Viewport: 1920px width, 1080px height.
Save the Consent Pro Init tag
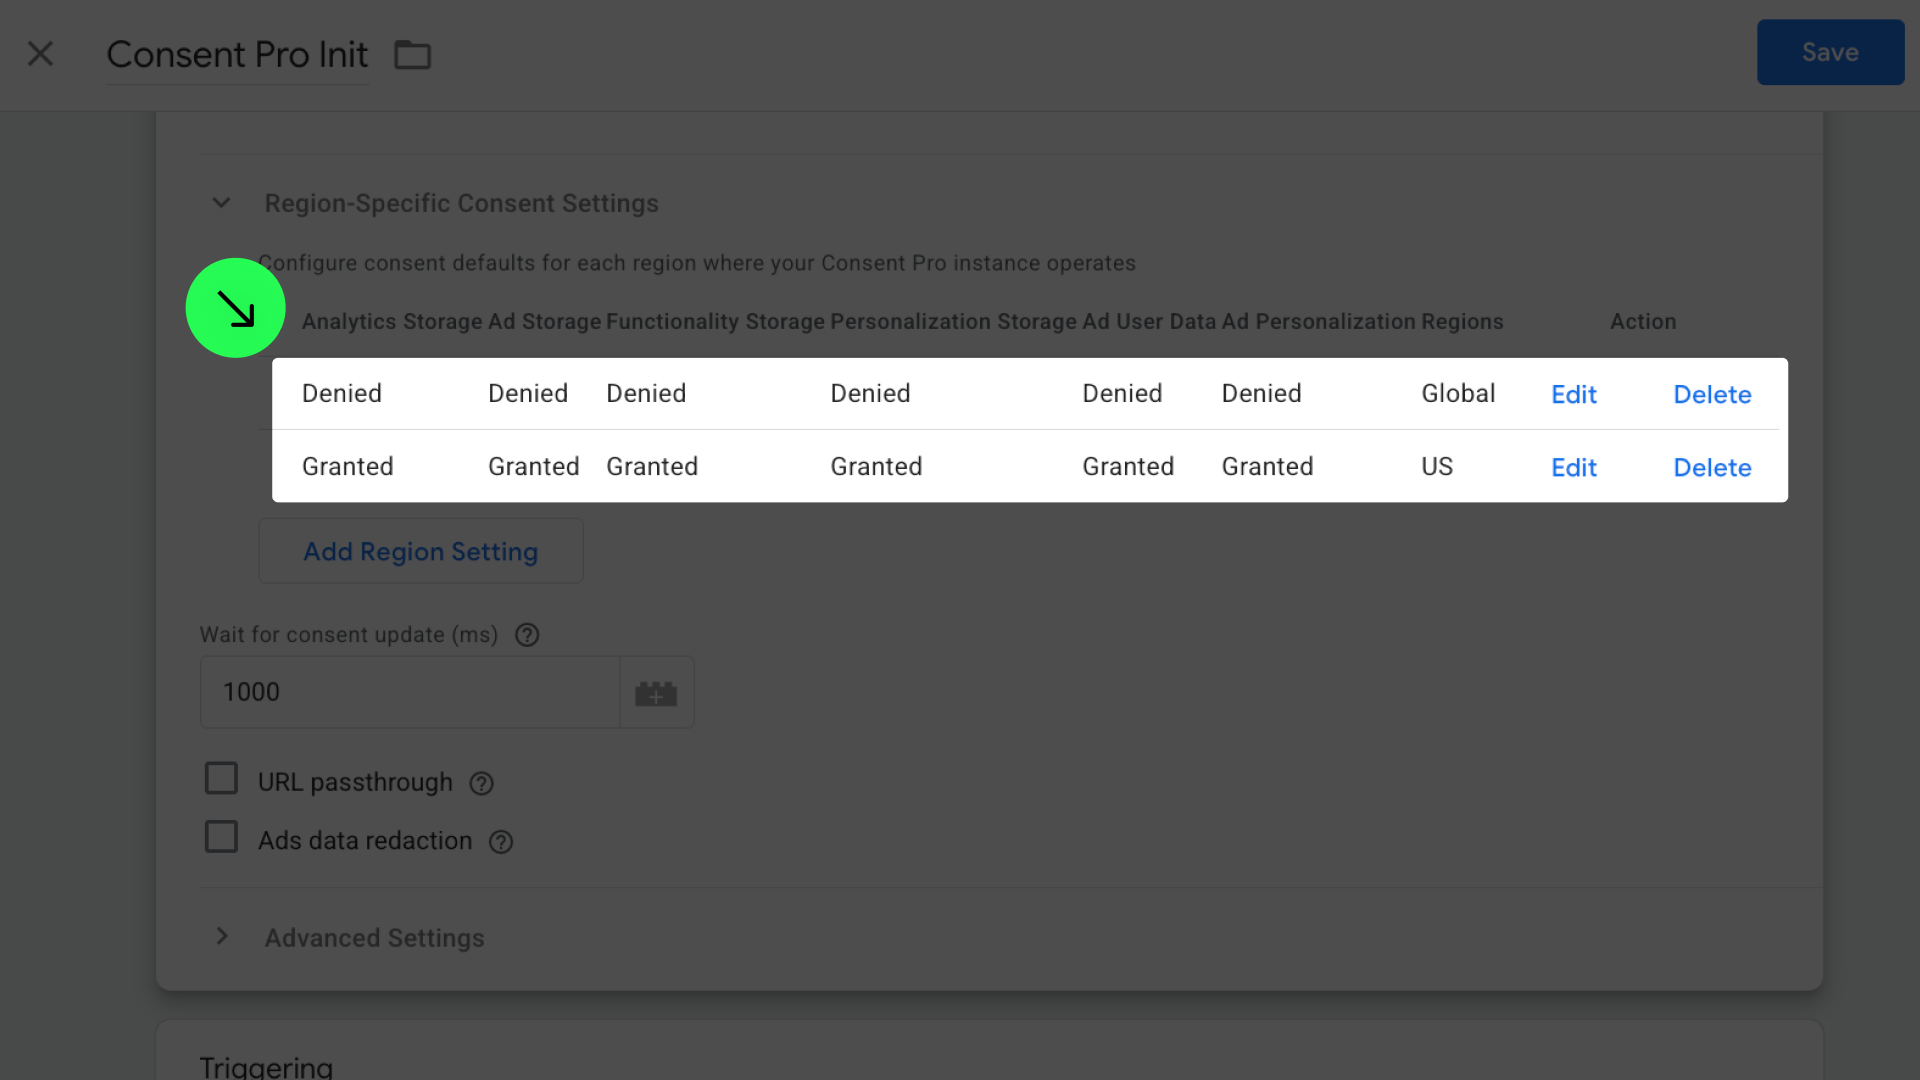tap(1829, 53)
